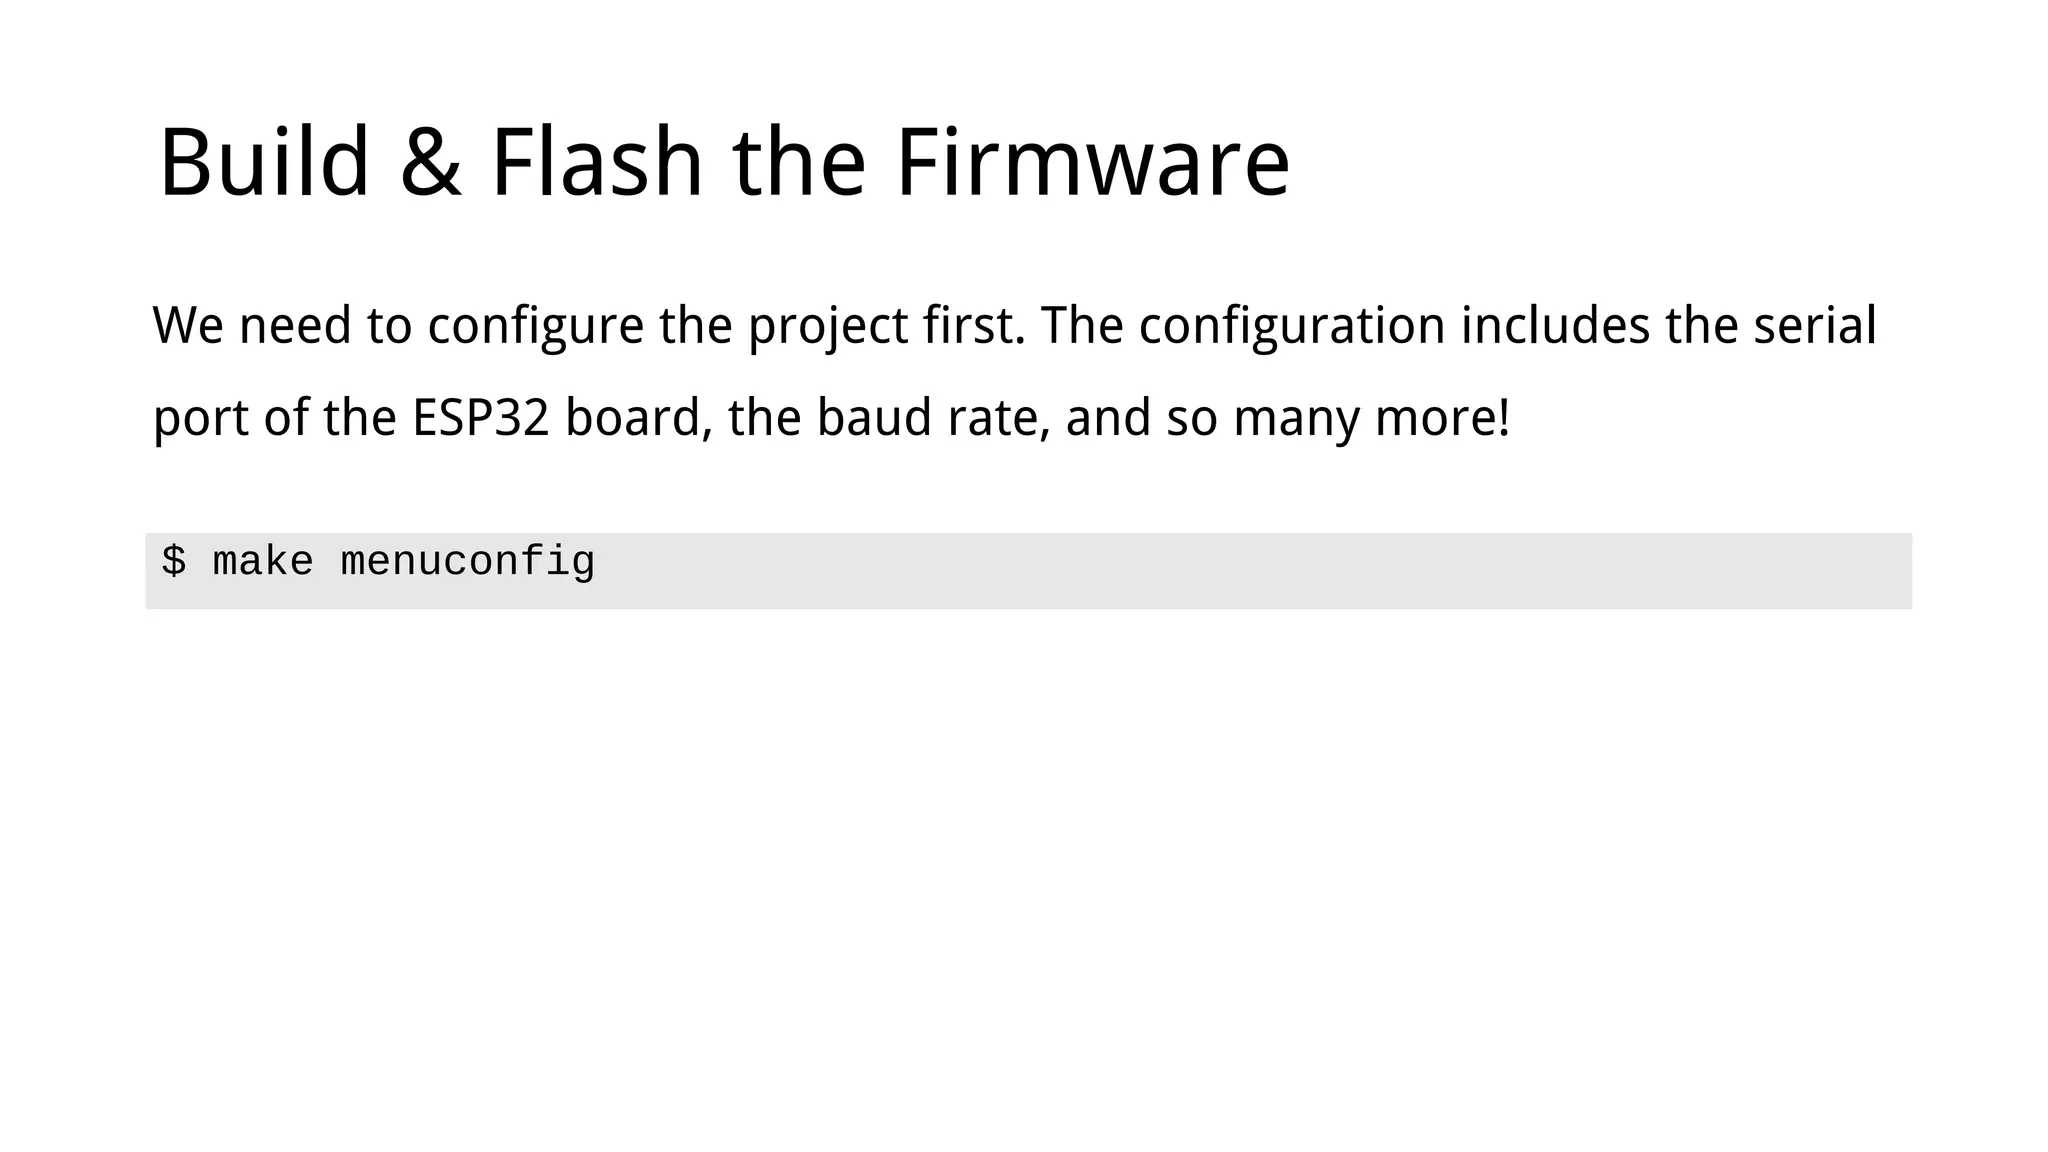Click the word 'Firmware' in the heading
The height and width of the screenshot is (1152, 2048).
(1092, 162)
